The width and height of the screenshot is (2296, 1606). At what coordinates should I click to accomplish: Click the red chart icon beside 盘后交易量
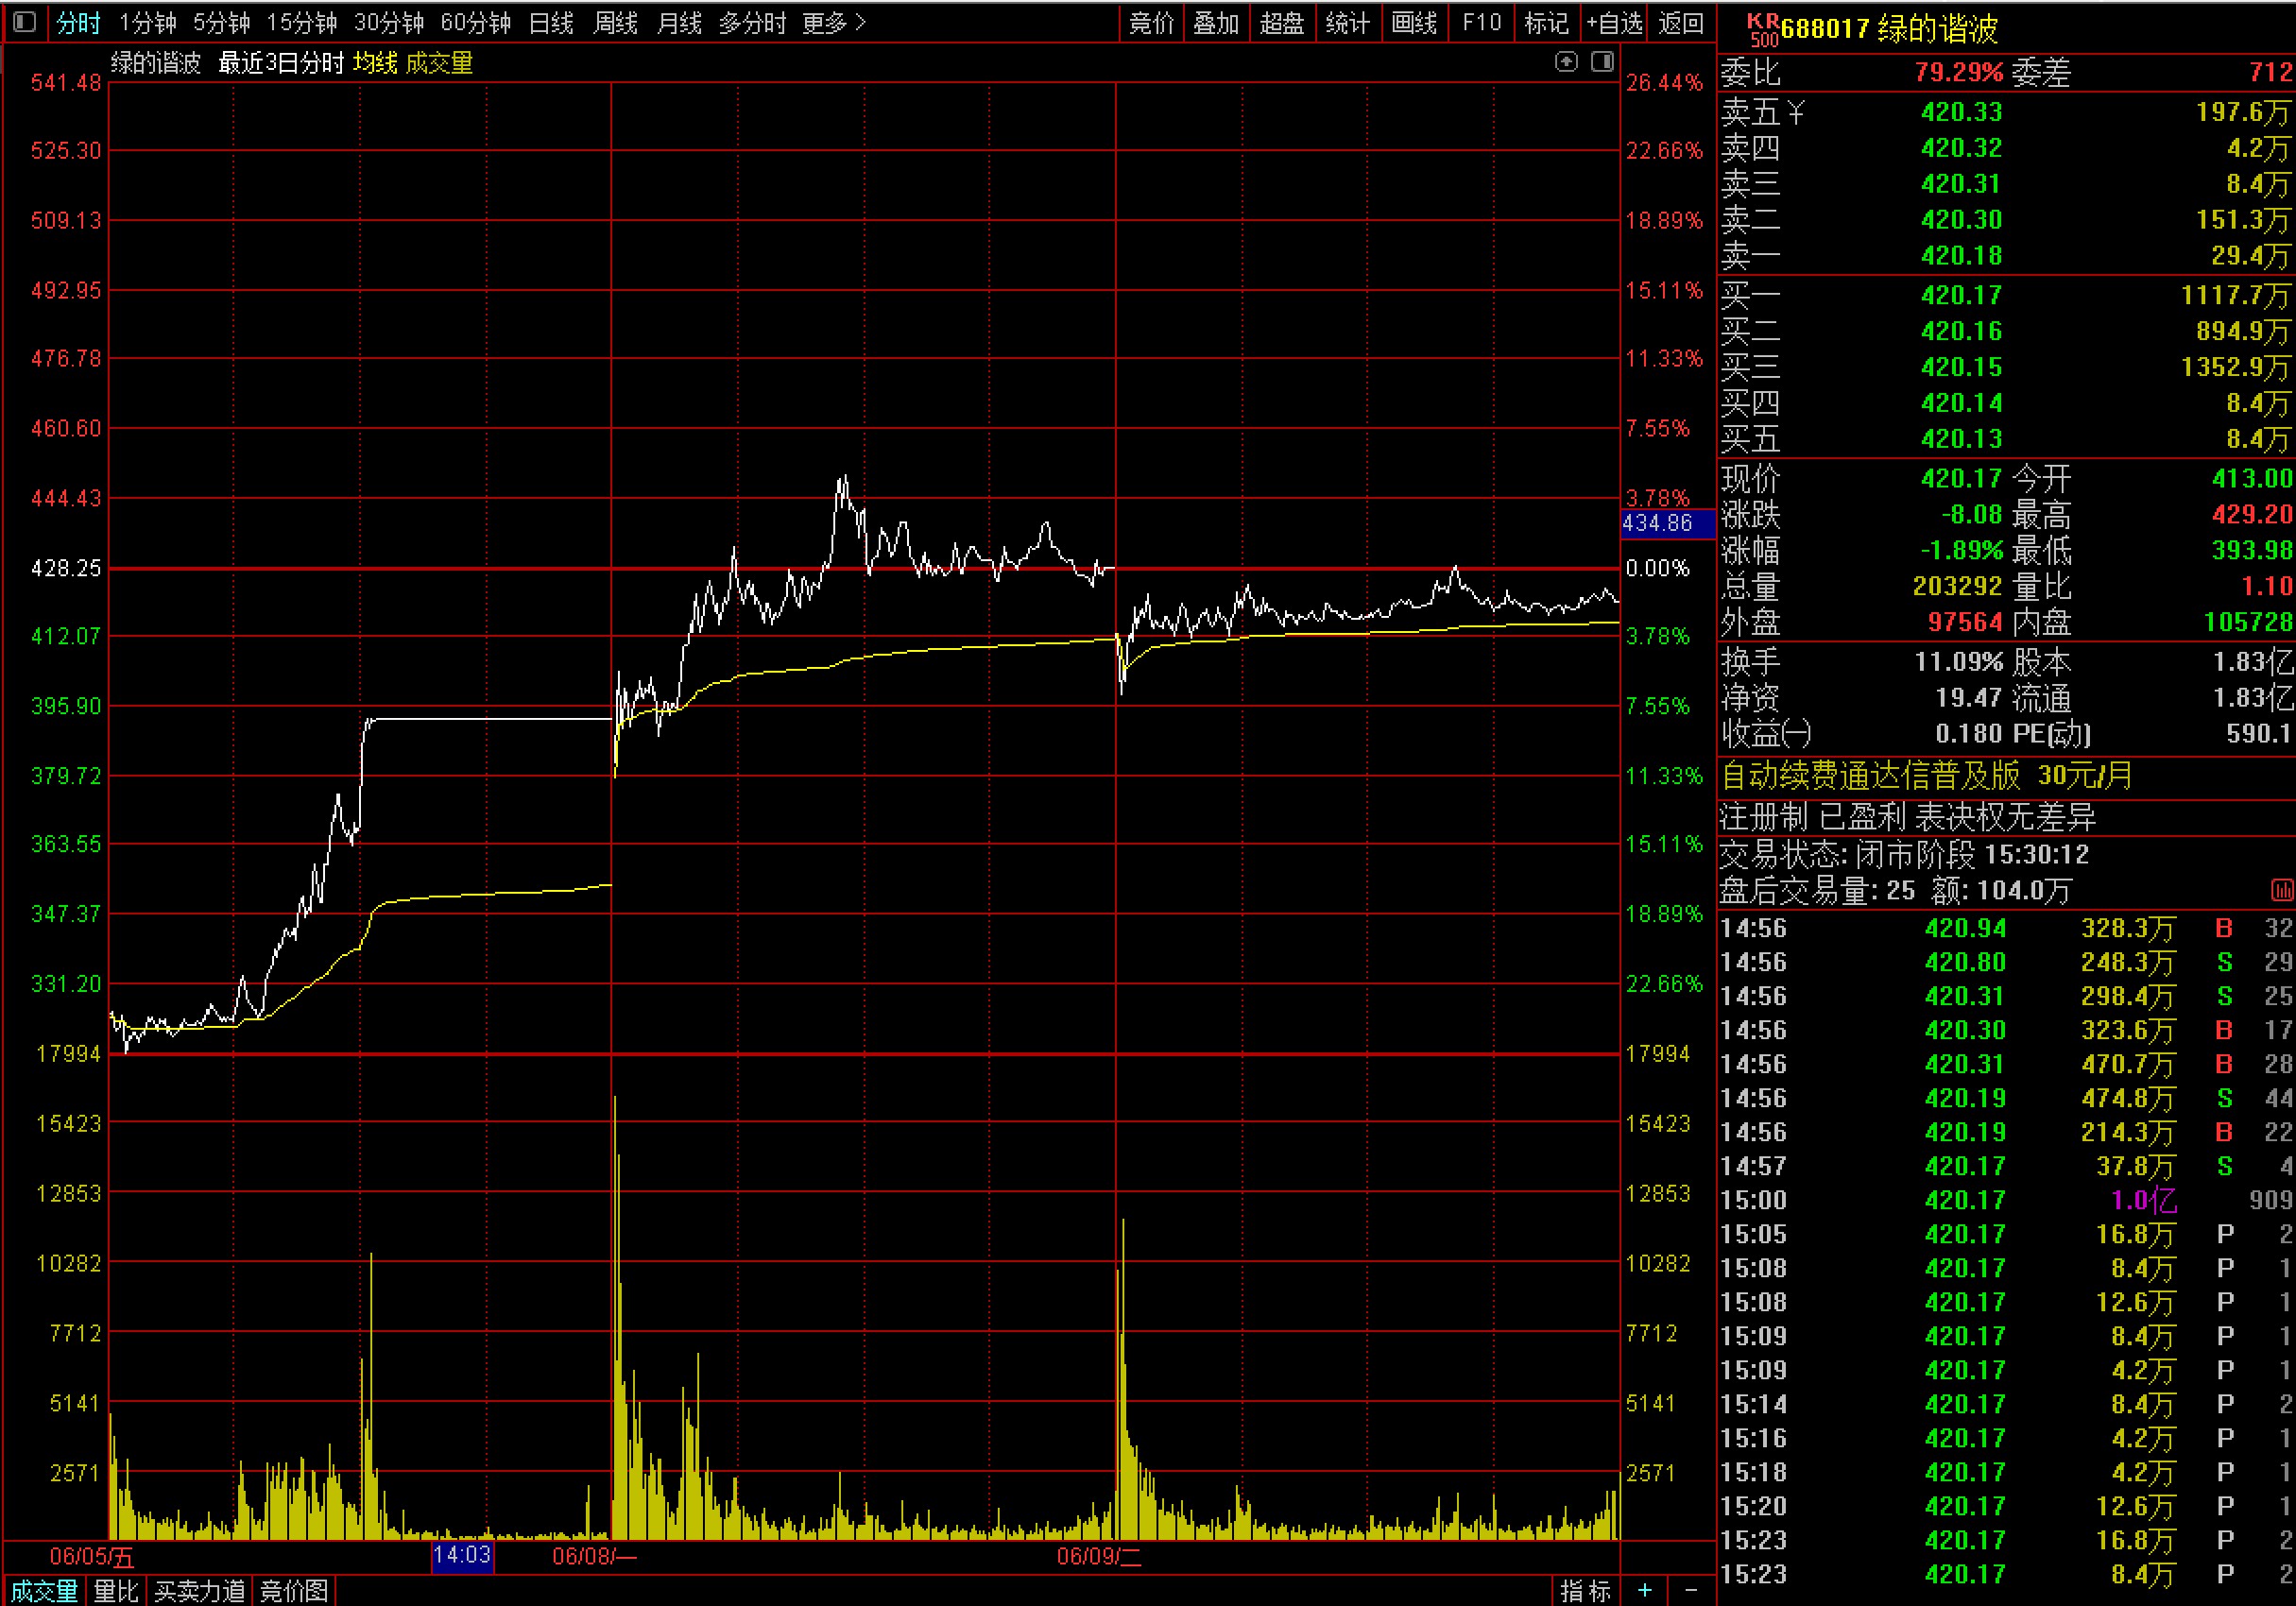pos(2282,890)
